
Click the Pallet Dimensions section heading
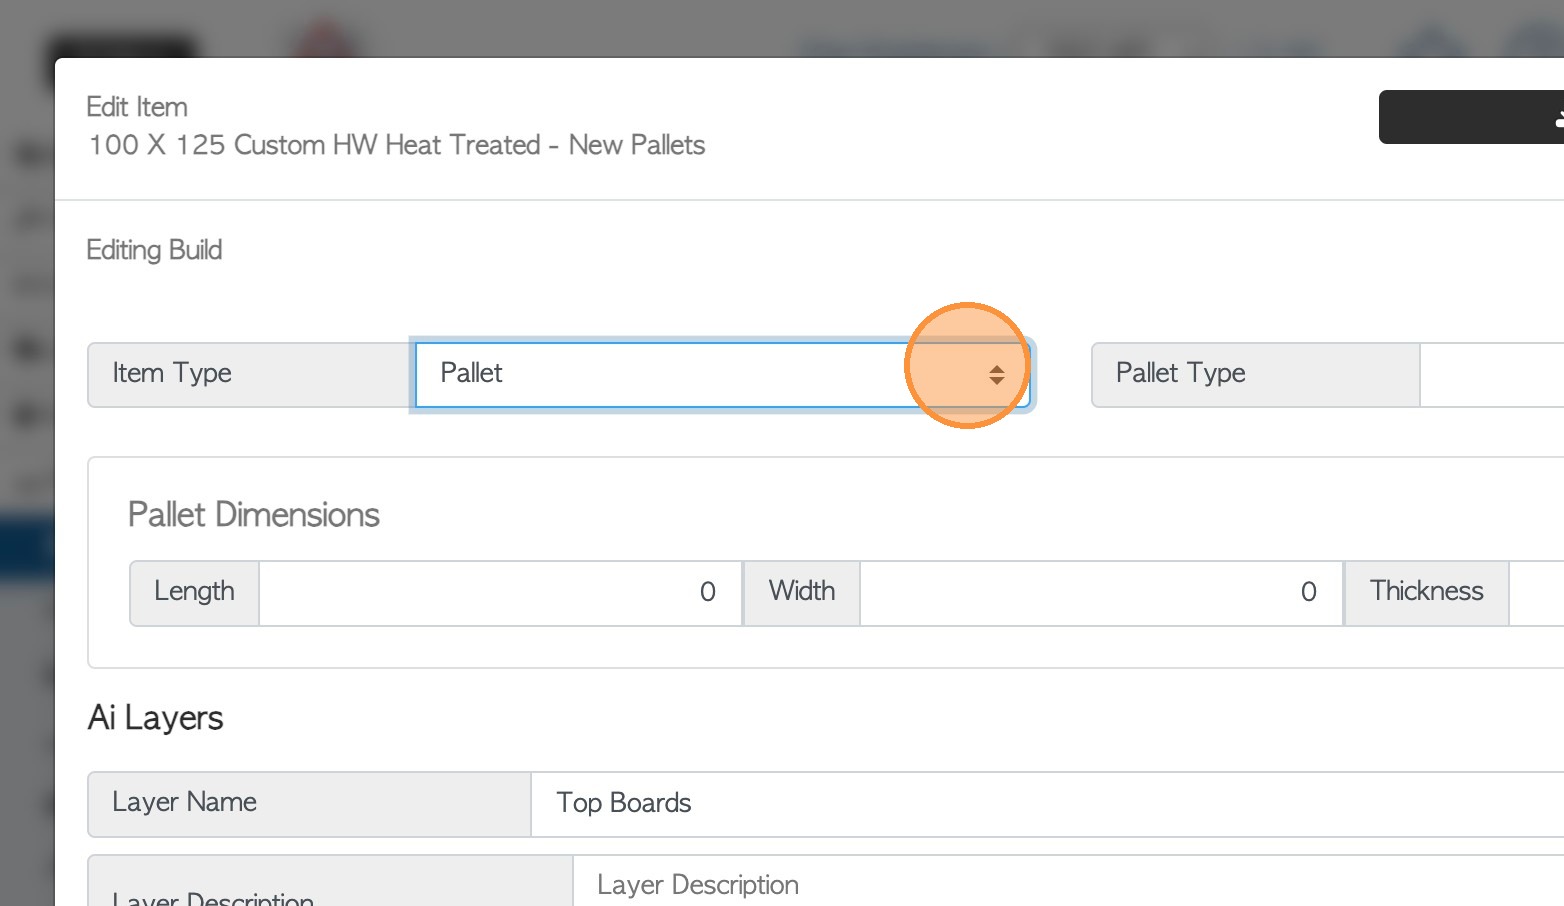coord(254,515)
